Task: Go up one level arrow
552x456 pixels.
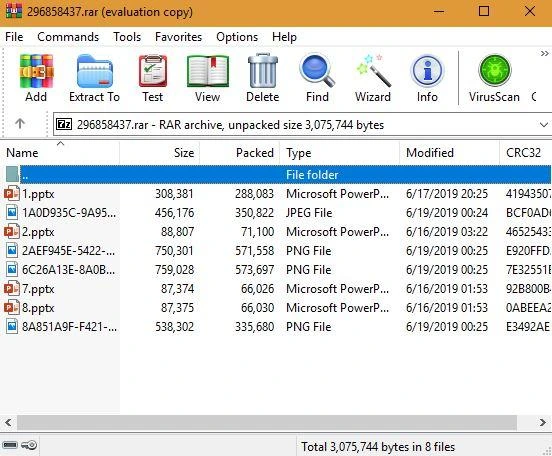Action: [20, 123]
